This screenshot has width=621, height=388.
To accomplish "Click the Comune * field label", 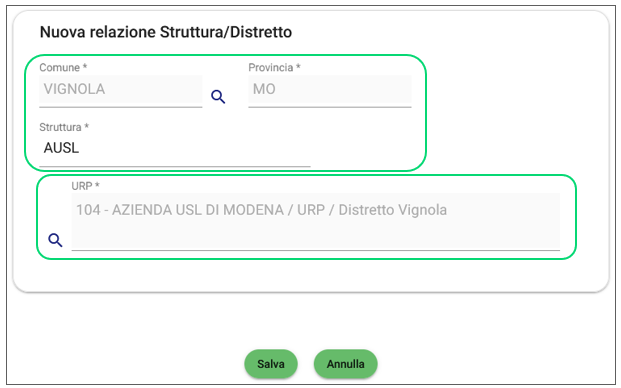I will click(63, 68).
